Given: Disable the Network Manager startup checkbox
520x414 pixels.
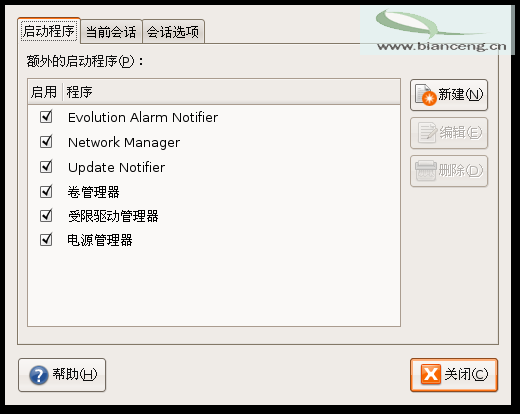Looking at the screenshot, I should (46, 142).
